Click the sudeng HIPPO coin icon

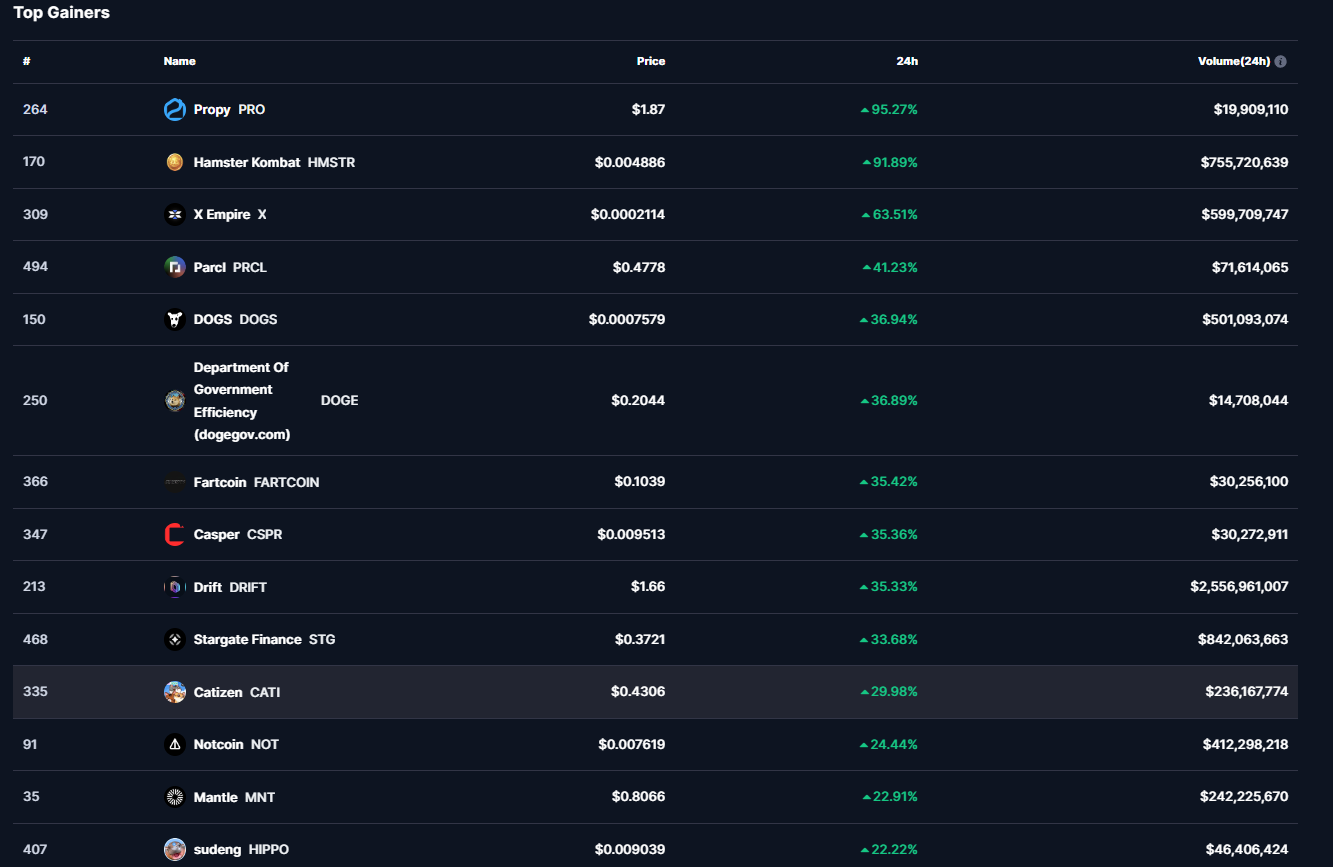(175, 850)
